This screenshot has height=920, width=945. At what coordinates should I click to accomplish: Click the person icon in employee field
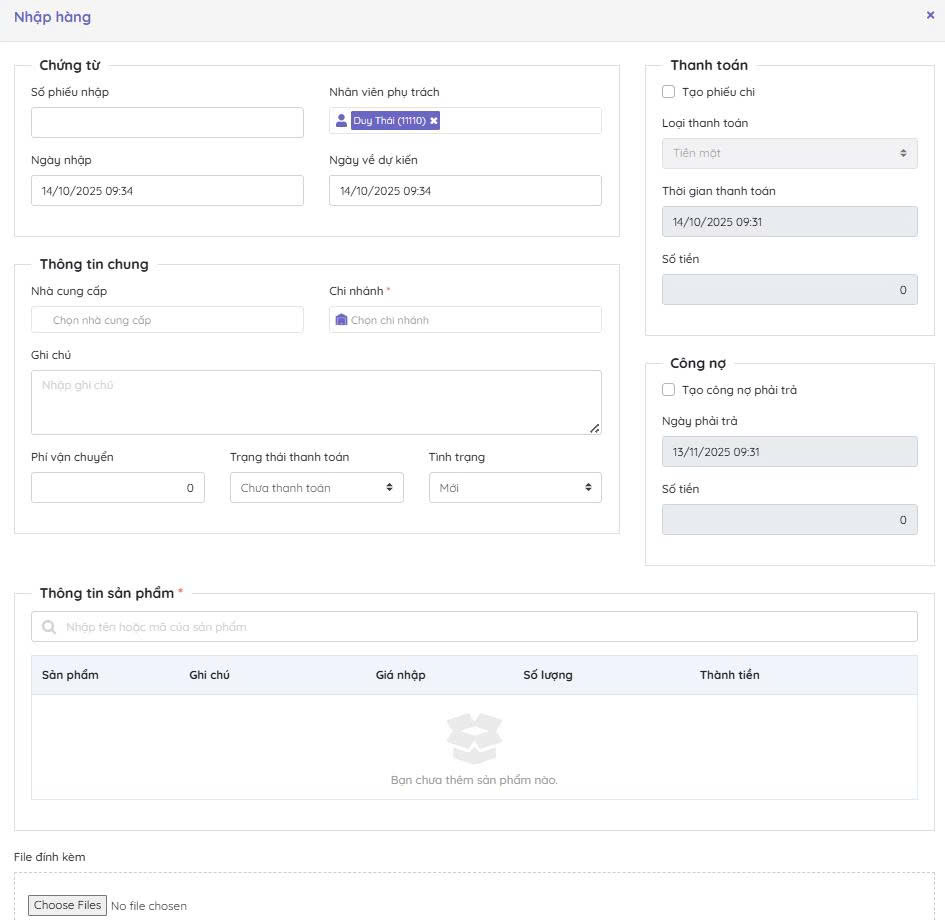click(341, 121)
